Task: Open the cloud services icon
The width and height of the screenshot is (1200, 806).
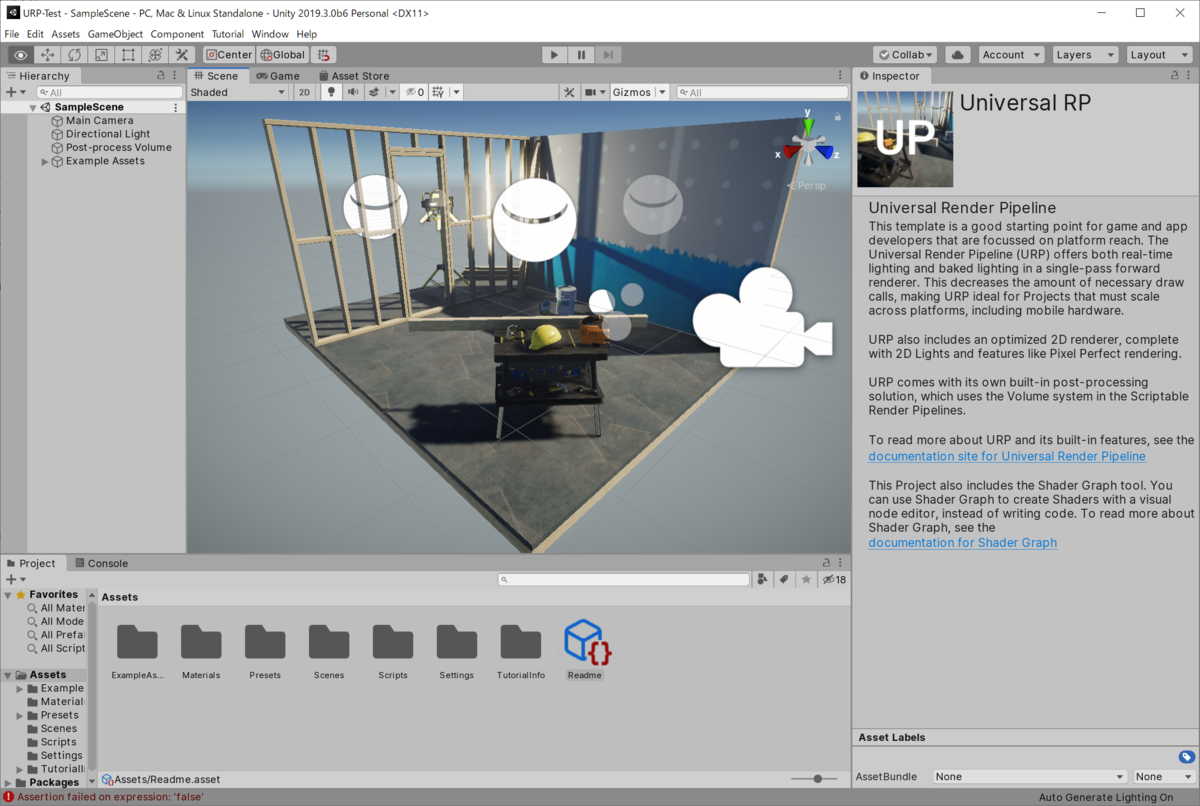Action: click(957, 55)
